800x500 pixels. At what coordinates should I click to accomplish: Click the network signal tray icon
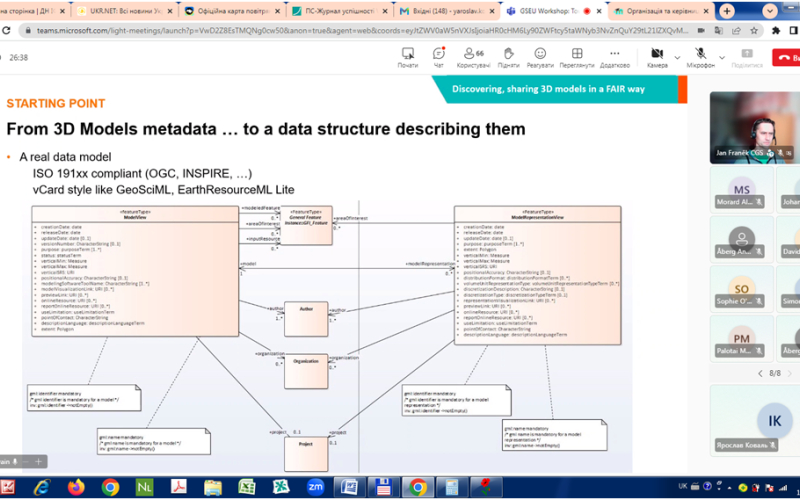(x=782, y=488)
